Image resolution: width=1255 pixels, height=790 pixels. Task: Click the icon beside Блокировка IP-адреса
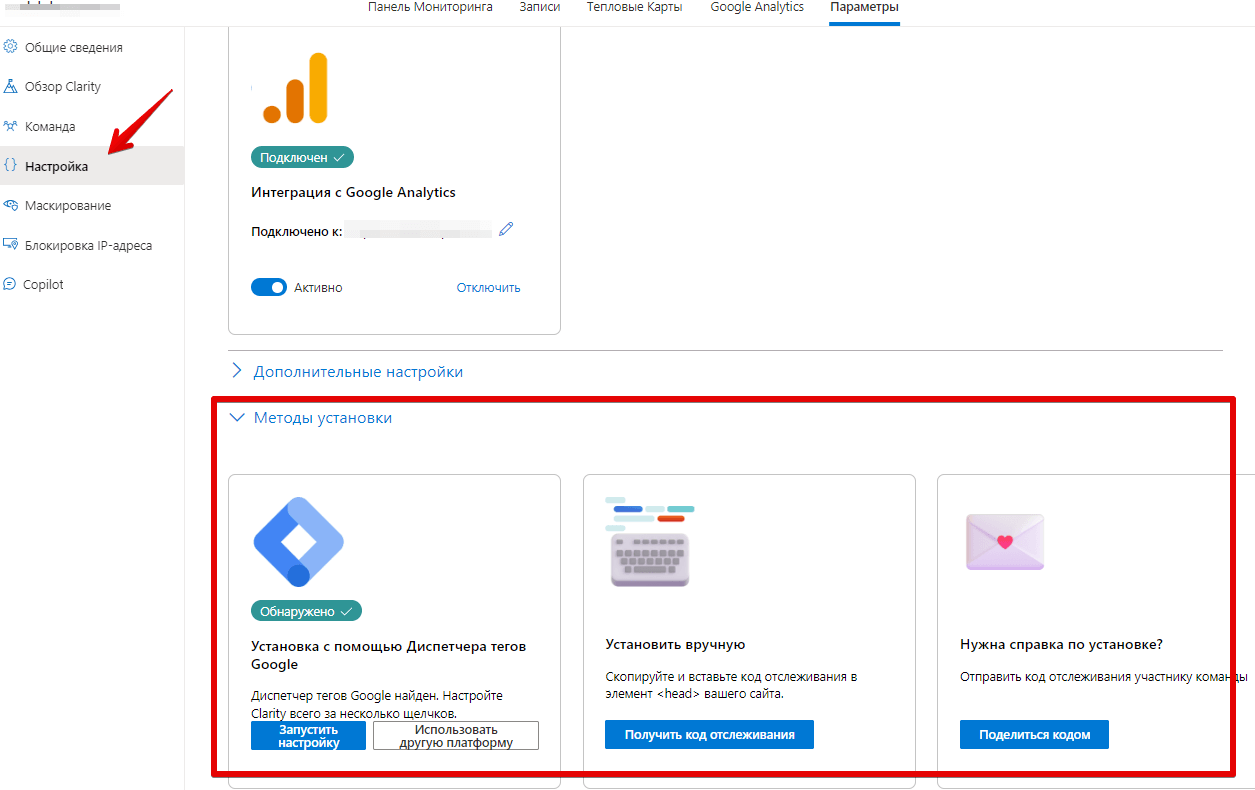[x=10, y=245]
